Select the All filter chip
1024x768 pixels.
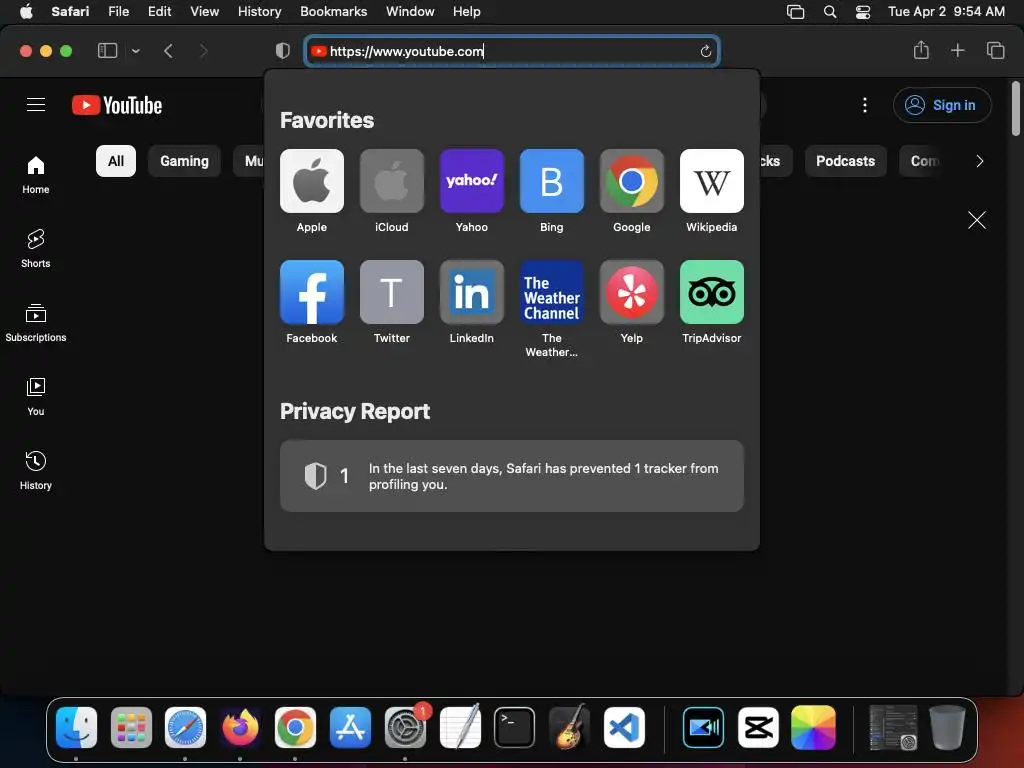[116, 161]
